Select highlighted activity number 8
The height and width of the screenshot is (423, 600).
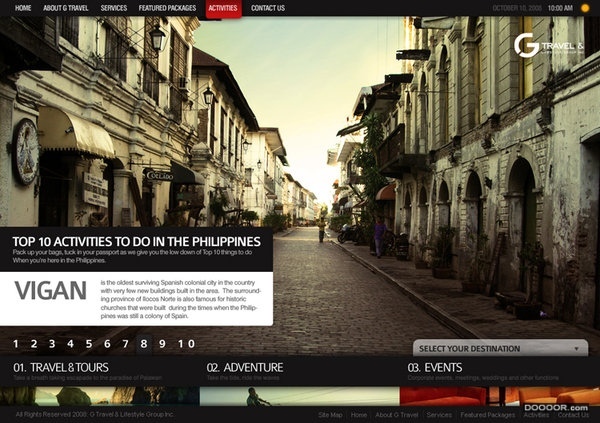coord(144,344)
